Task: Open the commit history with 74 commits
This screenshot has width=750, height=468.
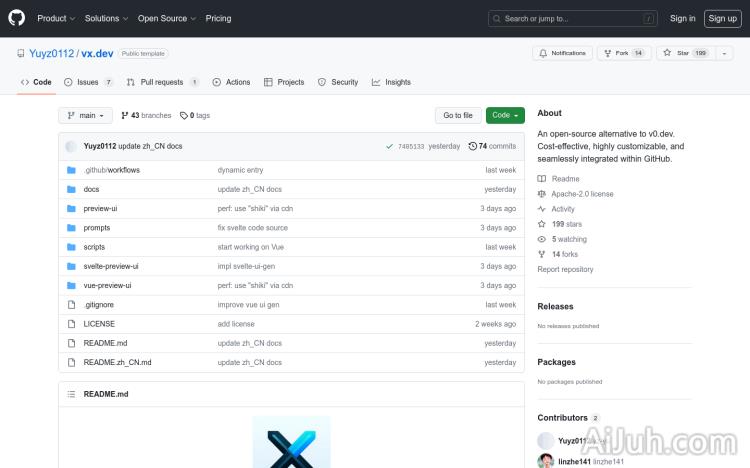Action: pyautogui.click(x=492, y=146)
